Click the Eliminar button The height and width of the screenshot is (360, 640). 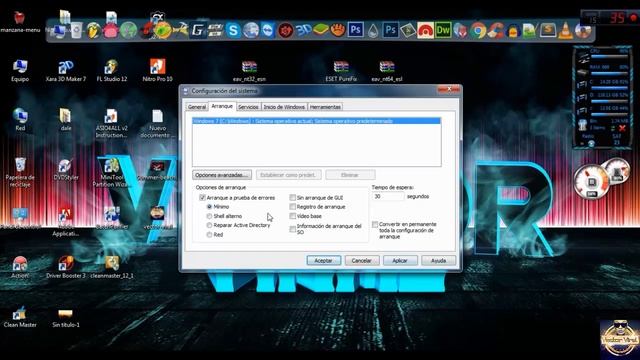pyautogui.click(x=350, y=175)
